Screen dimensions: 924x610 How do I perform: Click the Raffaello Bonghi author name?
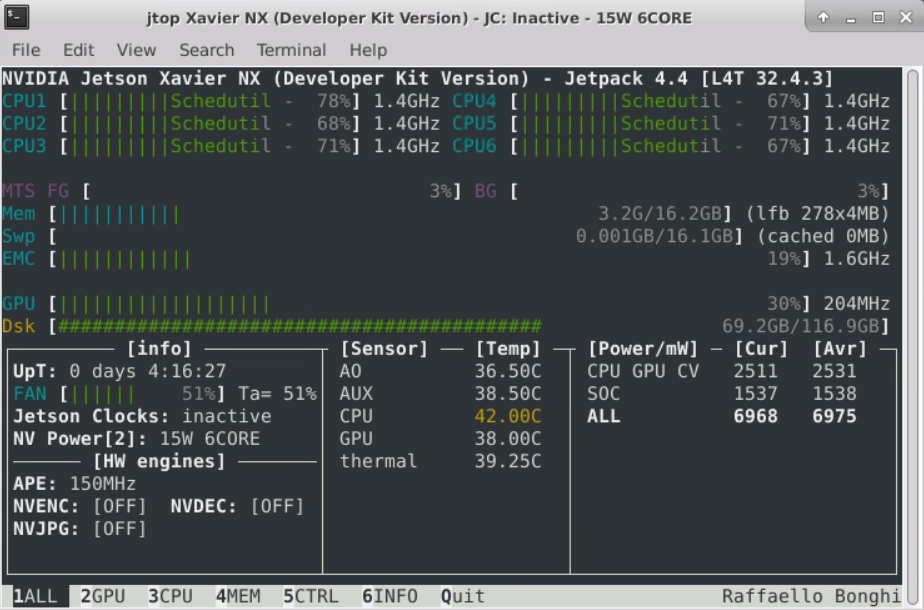point(811,596)
